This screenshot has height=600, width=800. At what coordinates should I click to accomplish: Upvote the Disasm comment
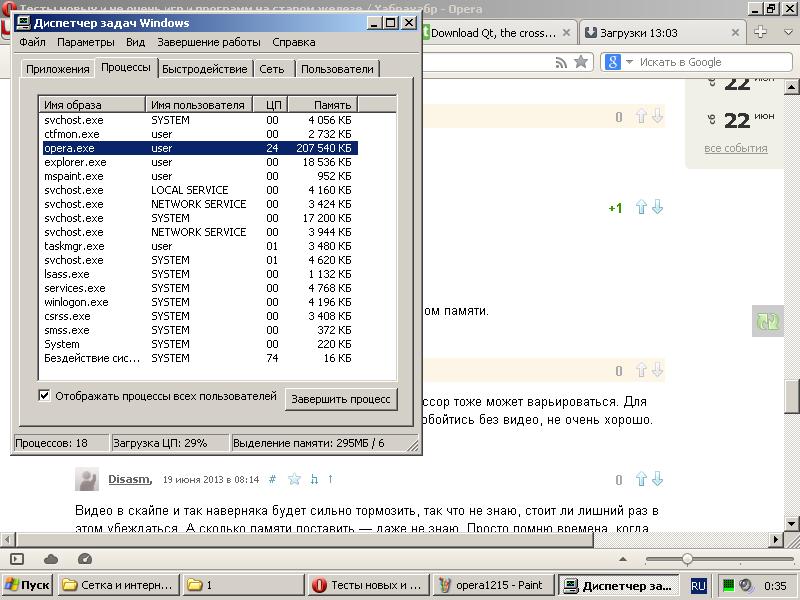(x=641, y=479)
